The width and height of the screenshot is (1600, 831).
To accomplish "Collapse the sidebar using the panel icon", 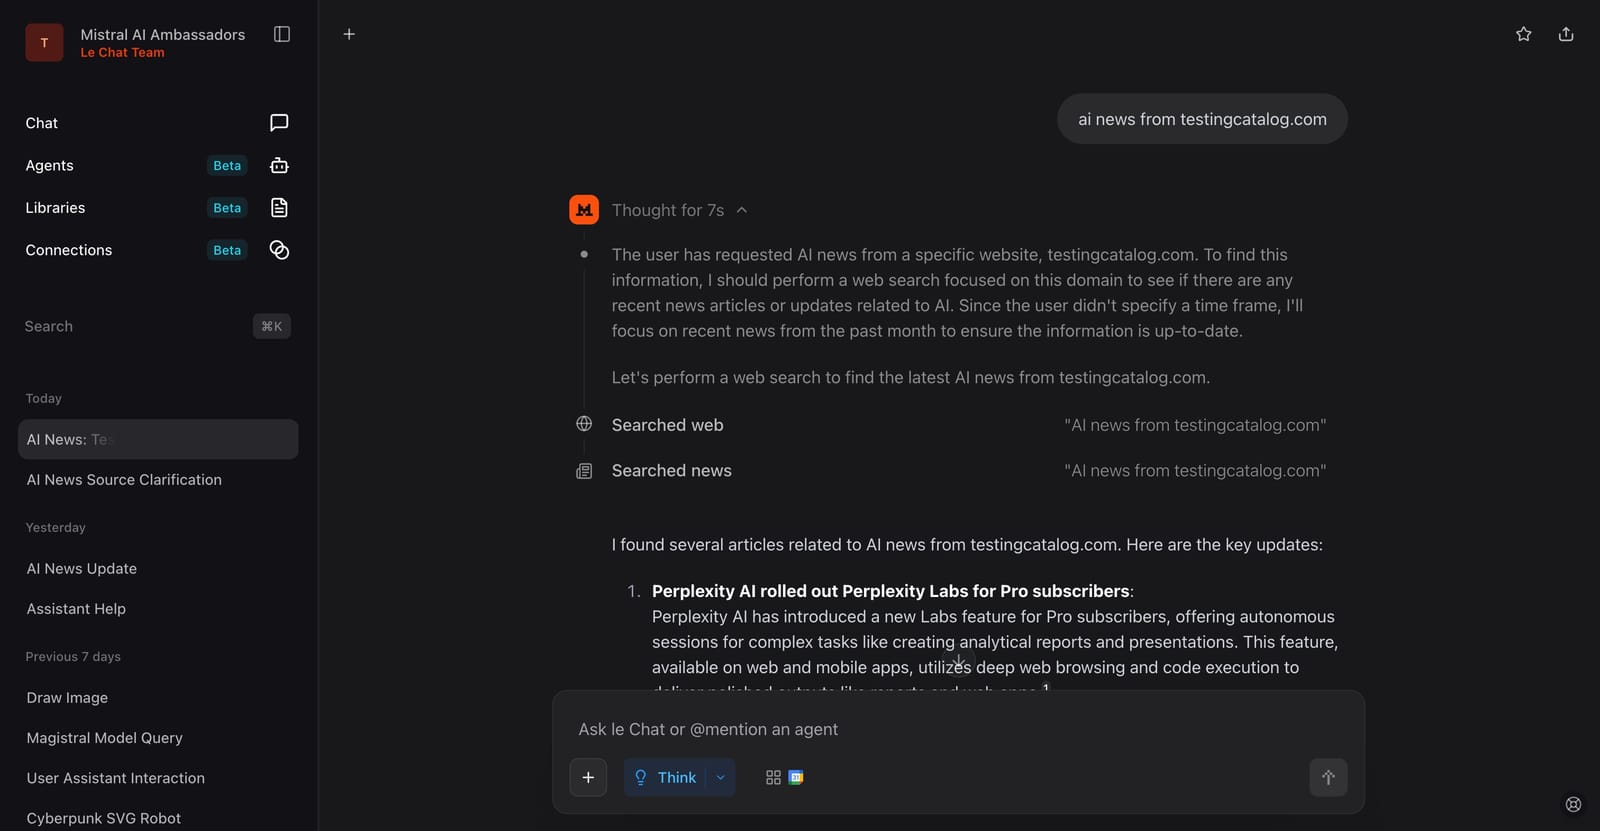I will [x=281, y=33].
